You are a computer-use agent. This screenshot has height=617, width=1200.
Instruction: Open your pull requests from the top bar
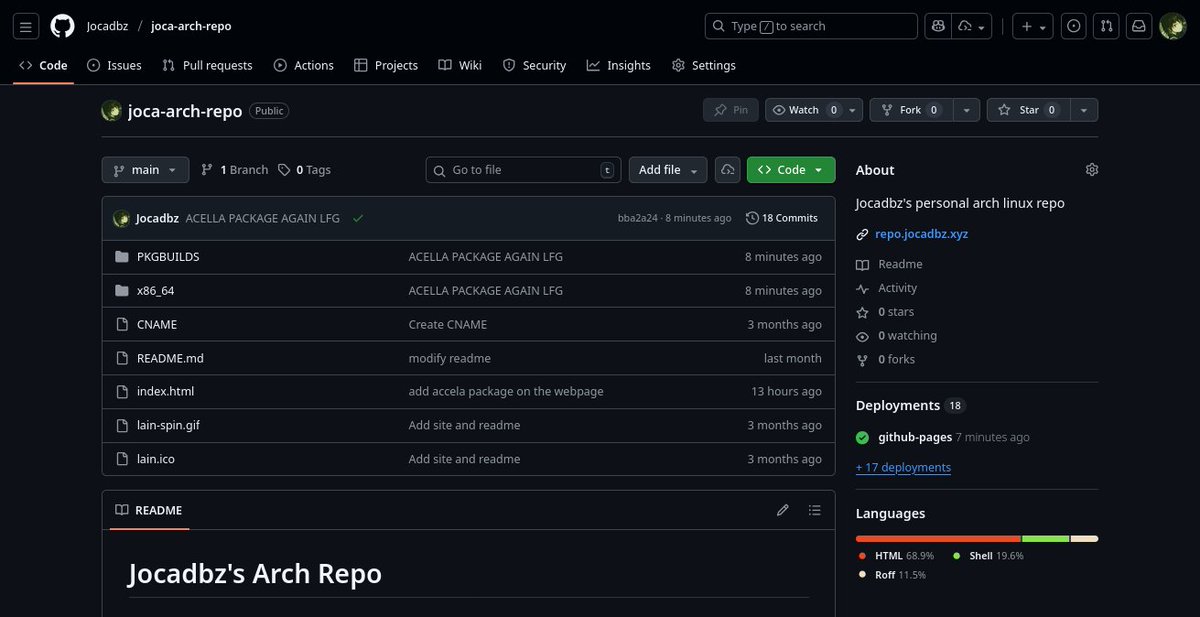click(x=1105, y=26)
